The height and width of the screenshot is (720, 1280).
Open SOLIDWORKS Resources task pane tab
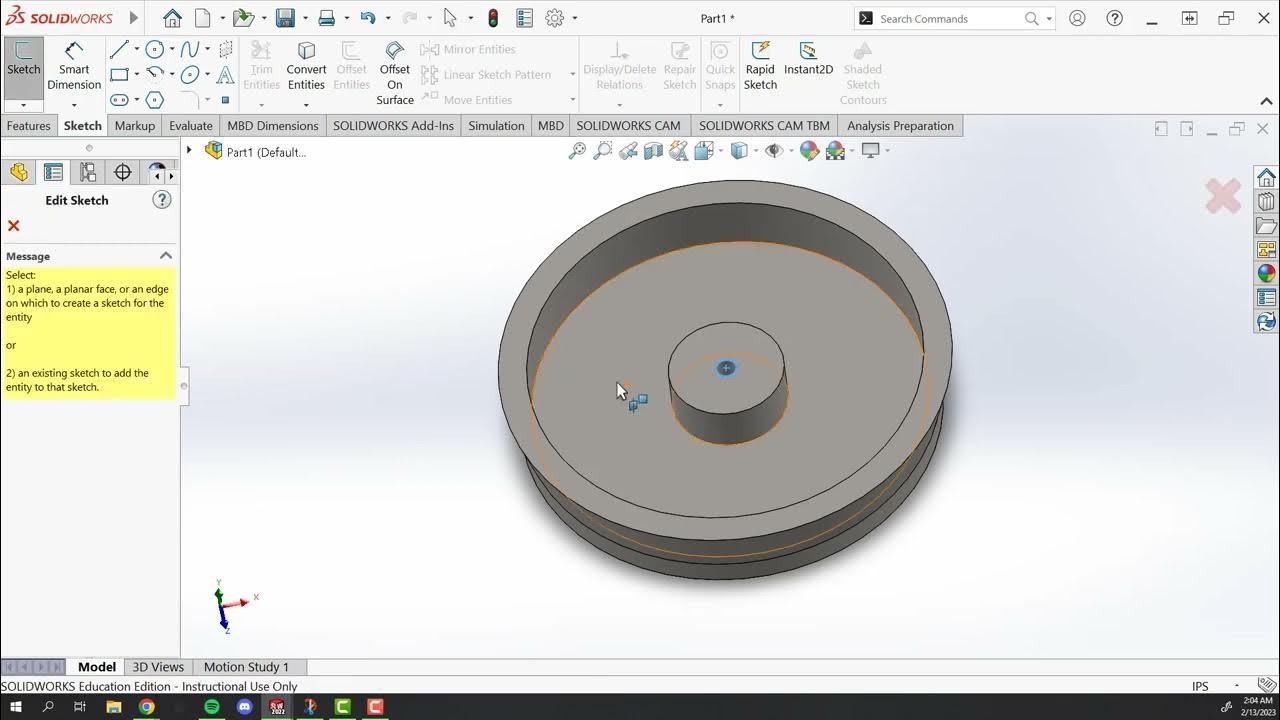(1266, 178)
